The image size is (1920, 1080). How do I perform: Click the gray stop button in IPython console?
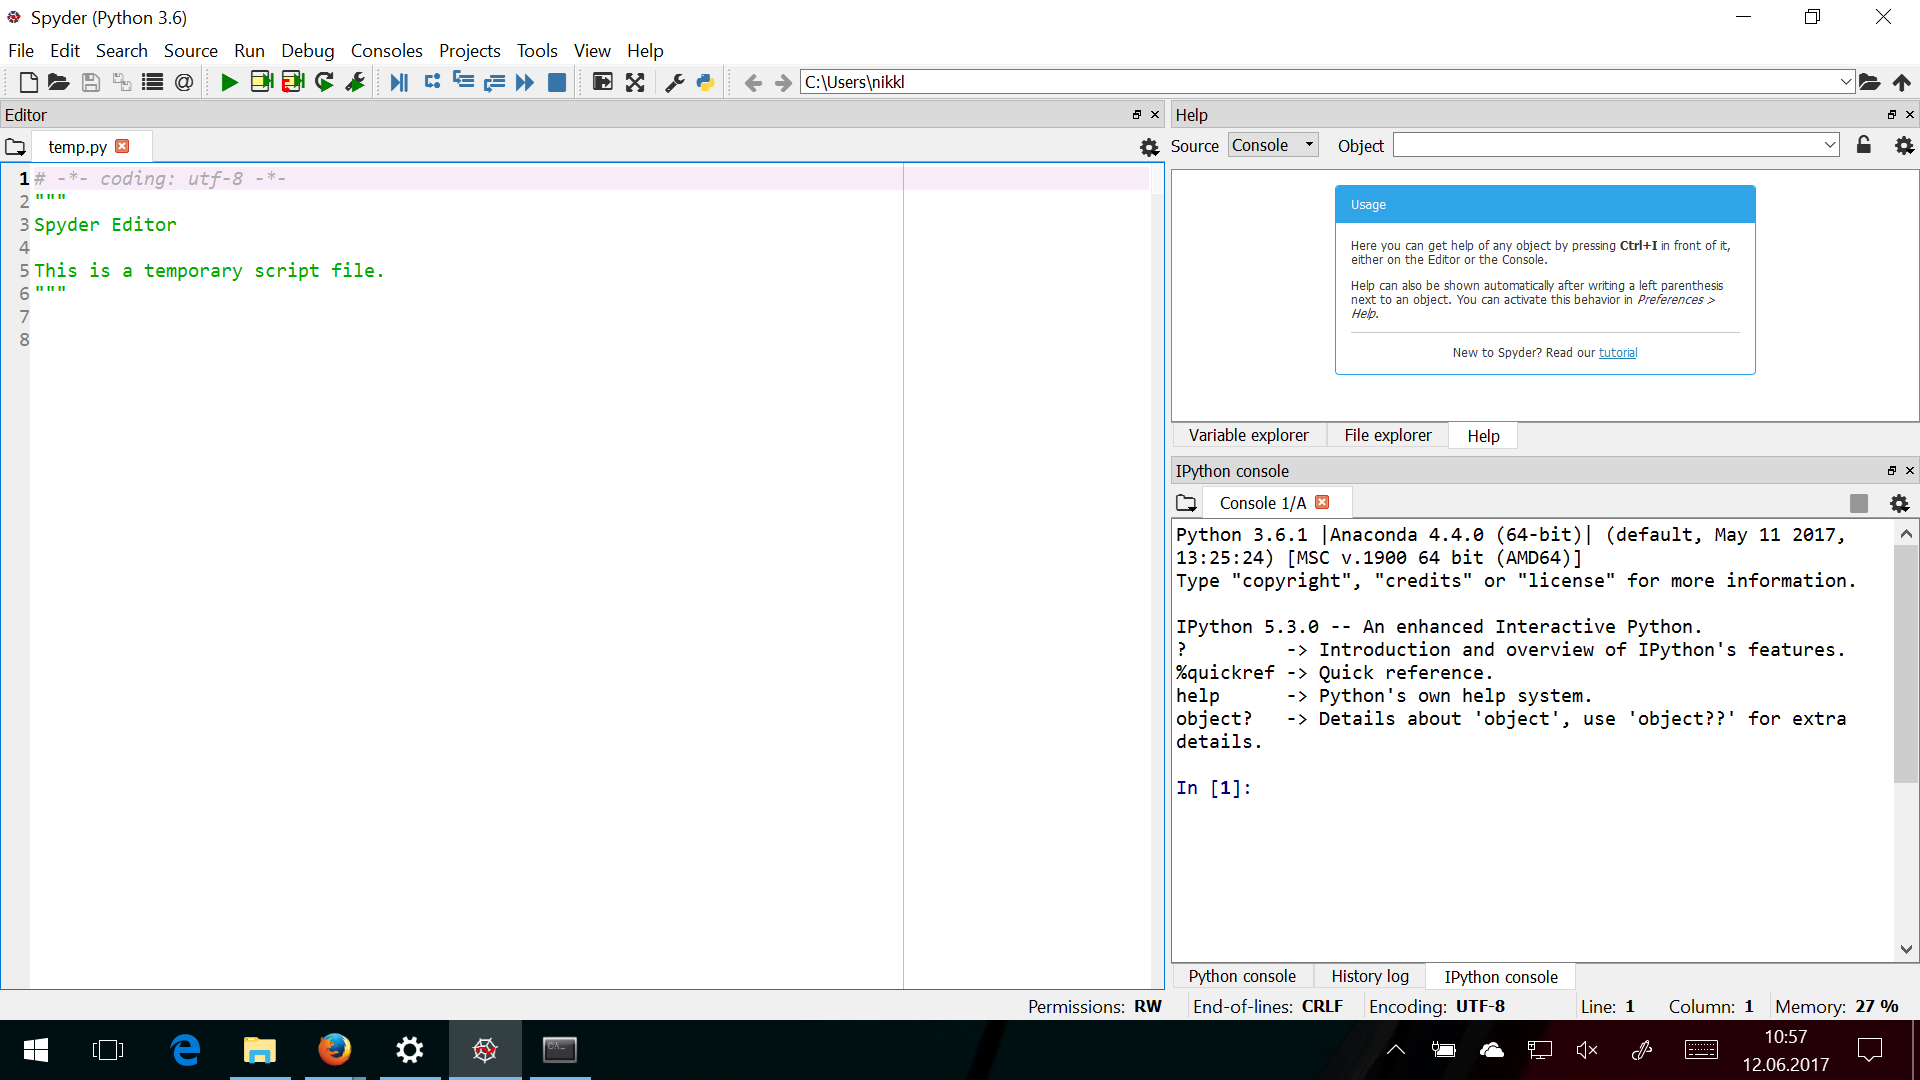click(1859, 503)
